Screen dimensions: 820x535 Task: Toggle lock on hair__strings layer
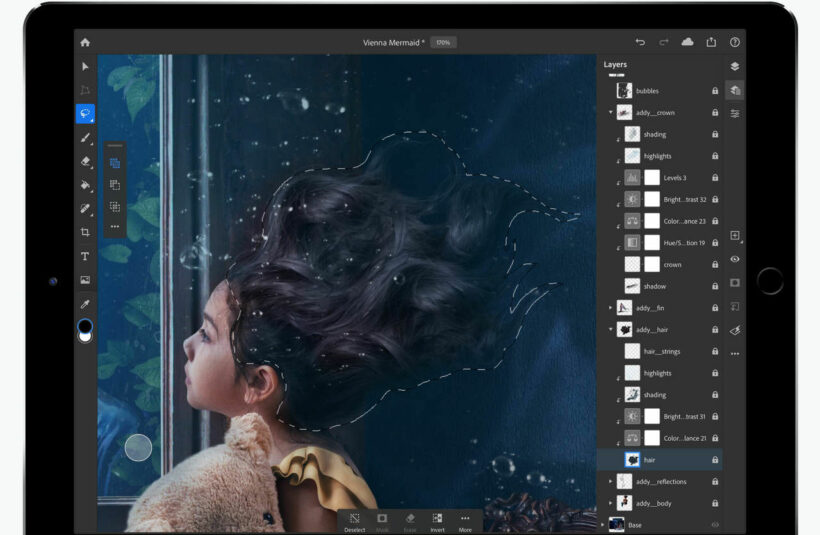pyautogui.click(x=715, y=351)
